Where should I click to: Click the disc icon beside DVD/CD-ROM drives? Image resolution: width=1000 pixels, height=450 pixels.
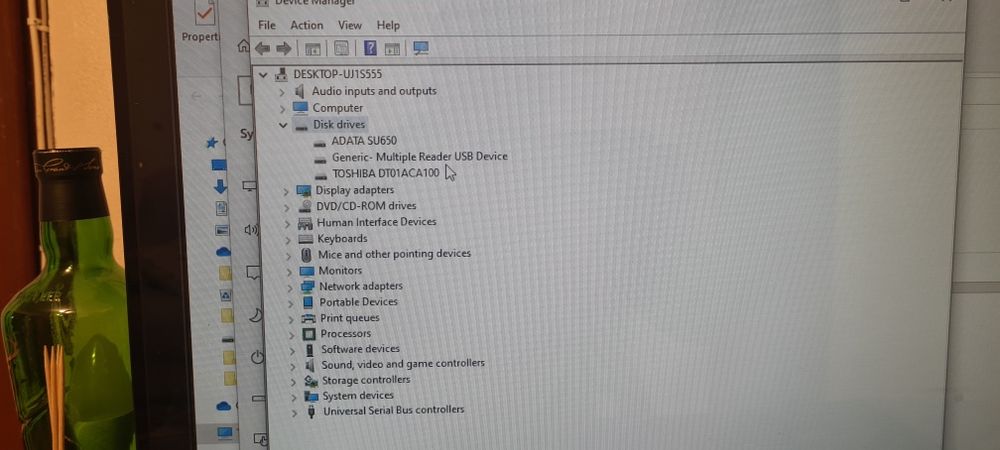point(305,206)
